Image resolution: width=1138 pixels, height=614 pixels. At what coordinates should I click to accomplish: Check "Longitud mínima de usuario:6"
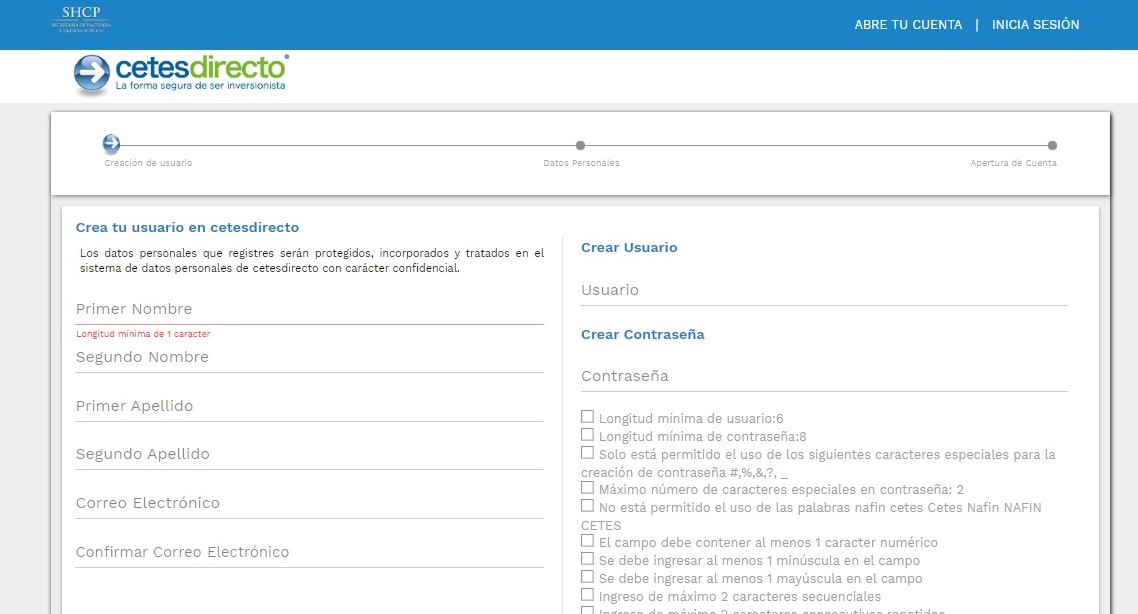[587, 415]
